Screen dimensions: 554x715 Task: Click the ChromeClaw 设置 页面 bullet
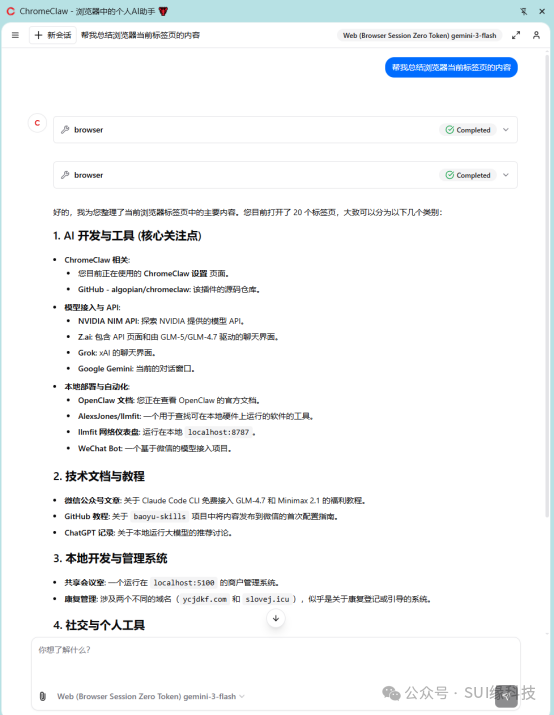153,273
